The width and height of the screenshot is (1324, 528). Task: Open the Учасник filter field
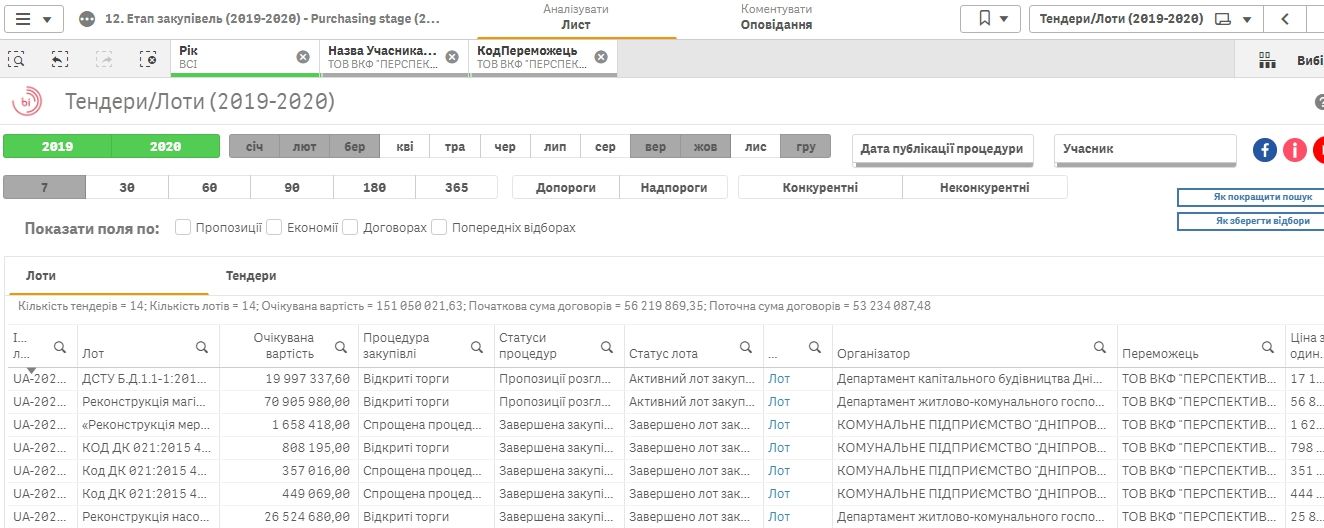coord(1145,149)
